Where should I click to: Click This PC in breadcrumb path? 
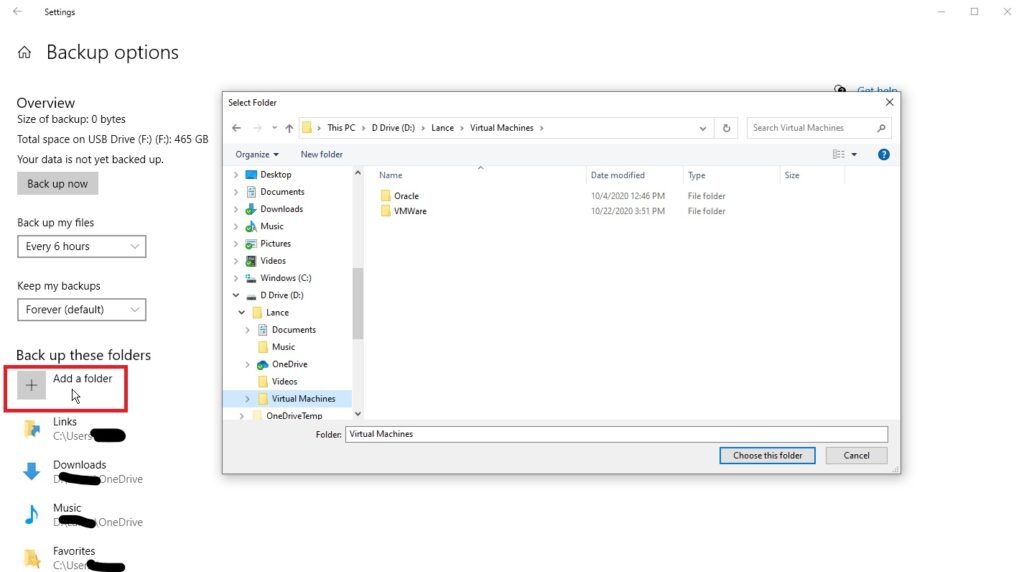[341, 128]
